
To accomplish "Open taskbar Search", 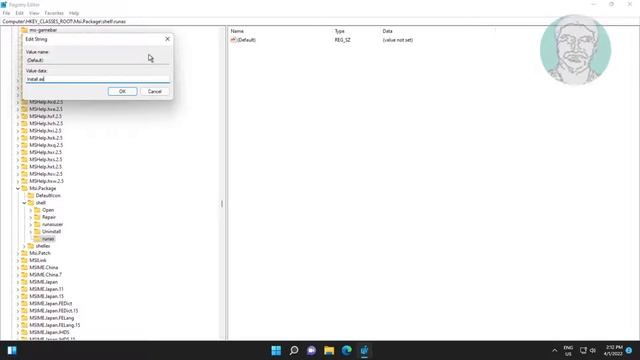I will [294, 351].
